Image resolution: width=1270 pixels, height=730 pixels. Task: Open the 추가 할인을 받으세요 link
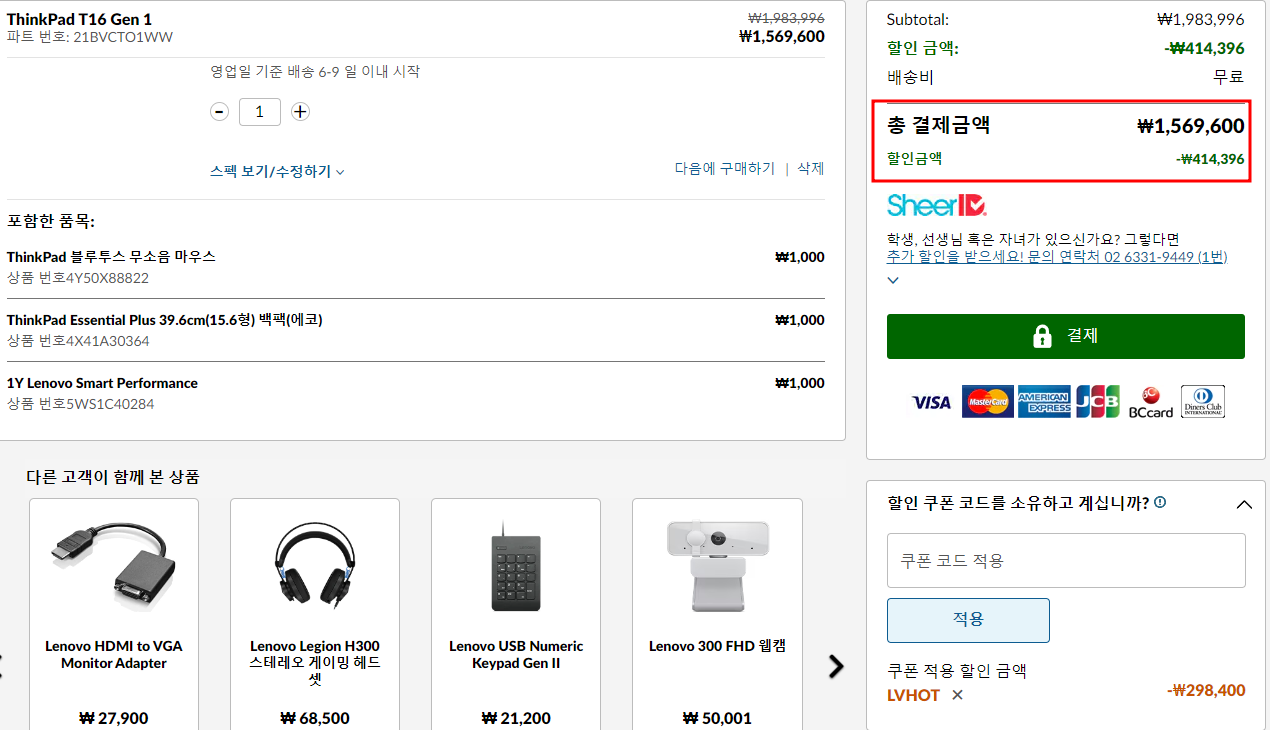point(1057,256)
